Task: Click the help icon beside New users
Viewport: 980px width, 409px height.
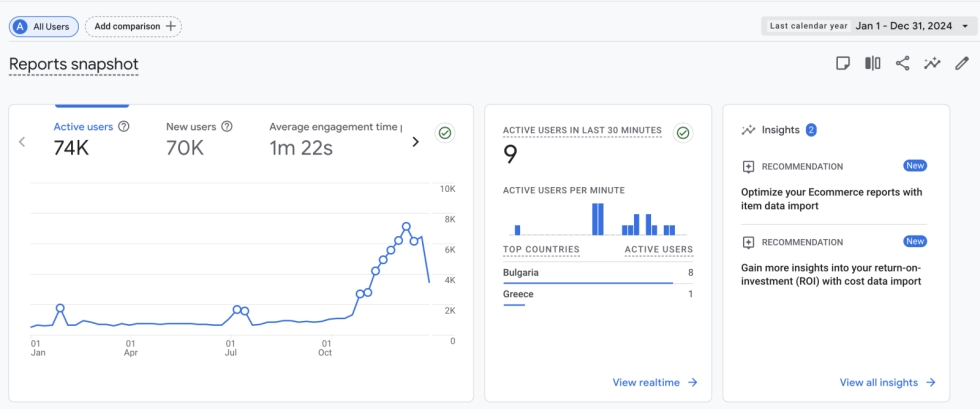Action: point(227,127)
